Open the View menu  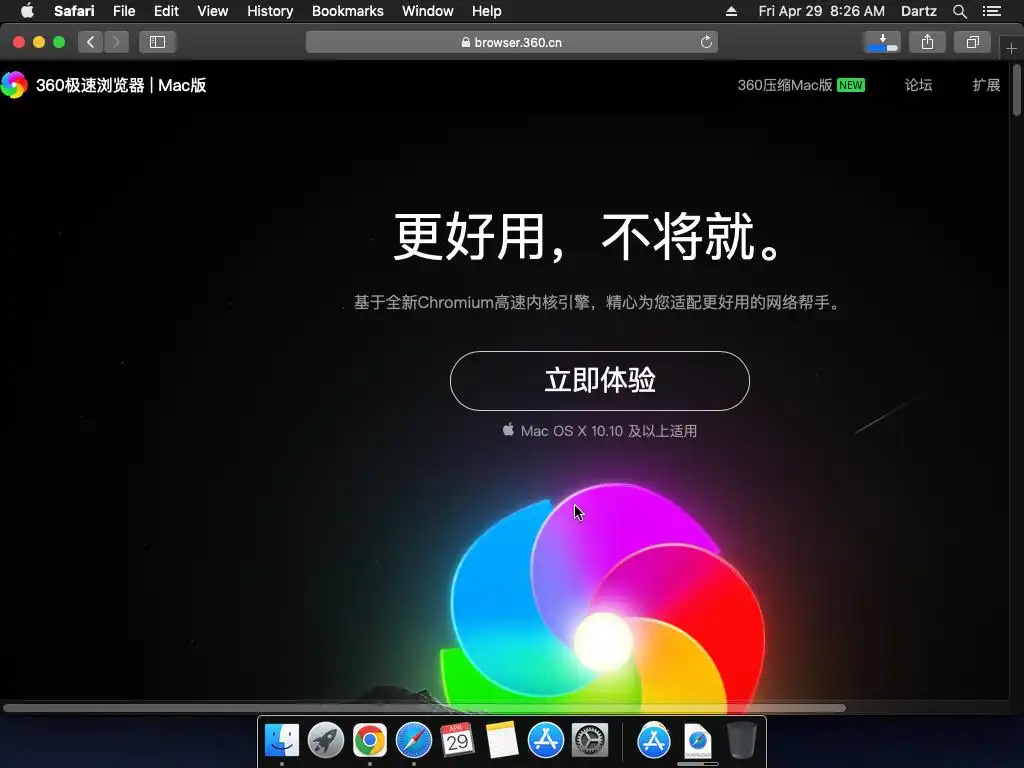212,11
